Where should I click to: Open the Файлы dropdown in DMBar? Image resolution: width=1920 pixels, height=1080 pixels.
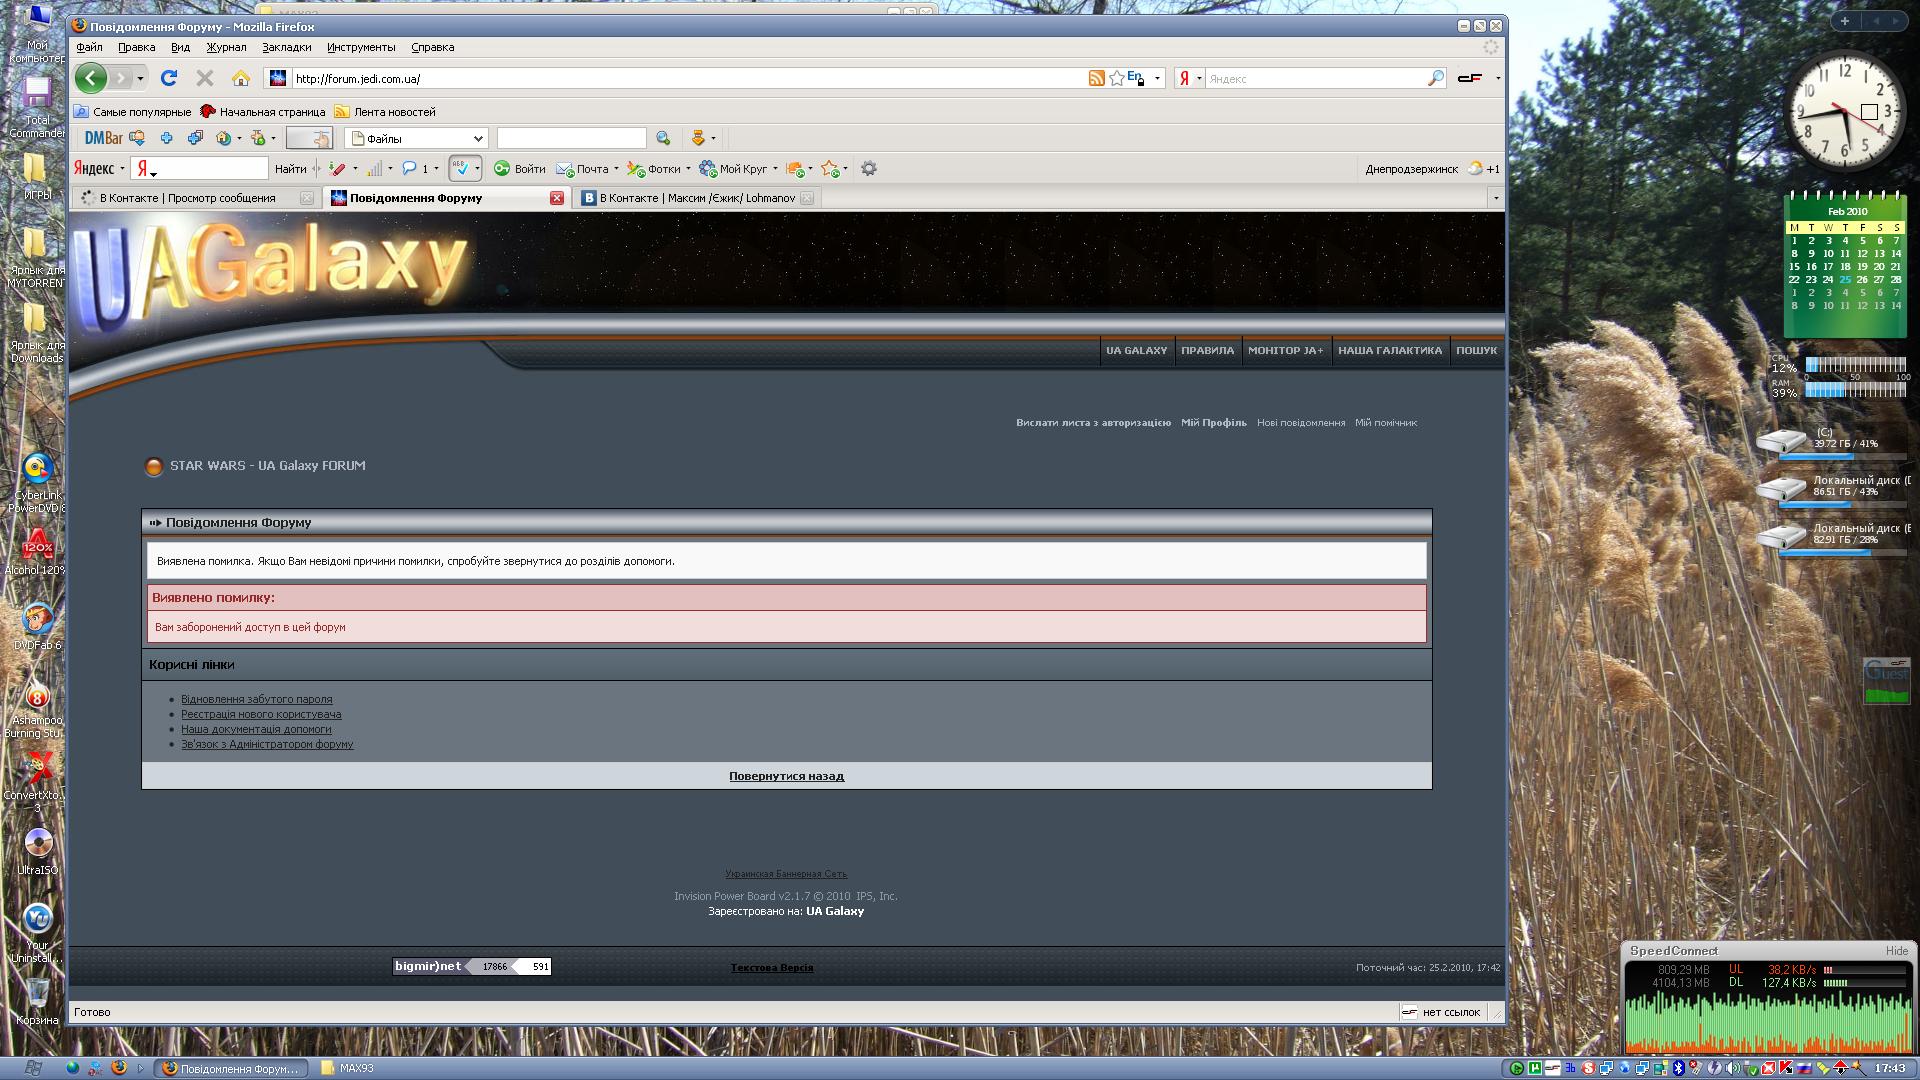click(477, 138)
